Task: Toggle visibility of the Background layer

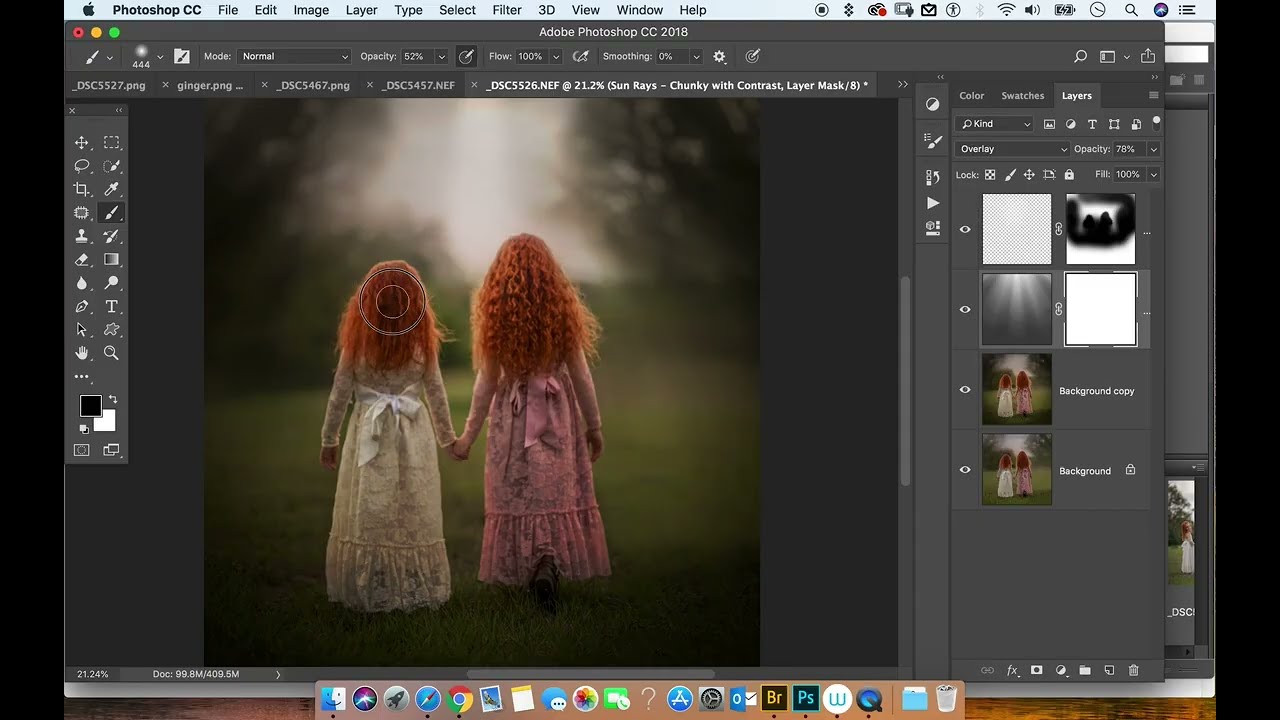Action: click(x=965, y=470)
